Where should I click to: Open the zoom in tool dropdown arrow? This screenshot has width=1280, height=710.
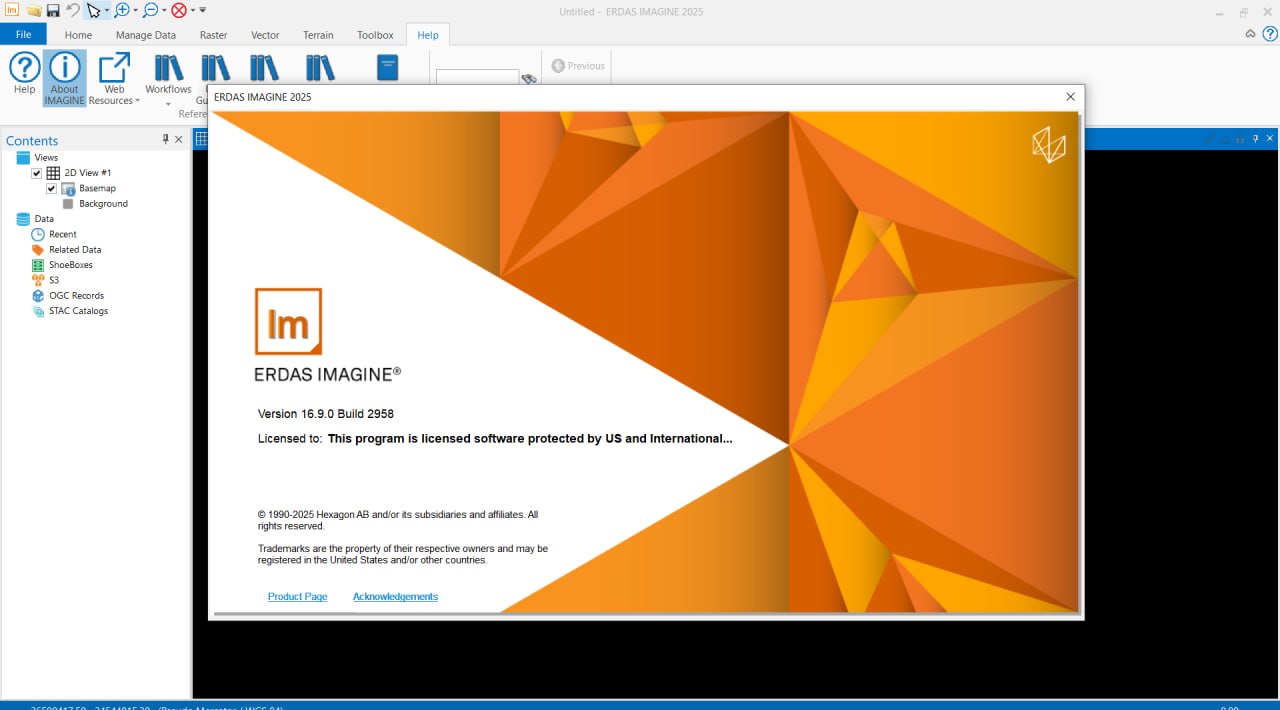tap(135, 11)
